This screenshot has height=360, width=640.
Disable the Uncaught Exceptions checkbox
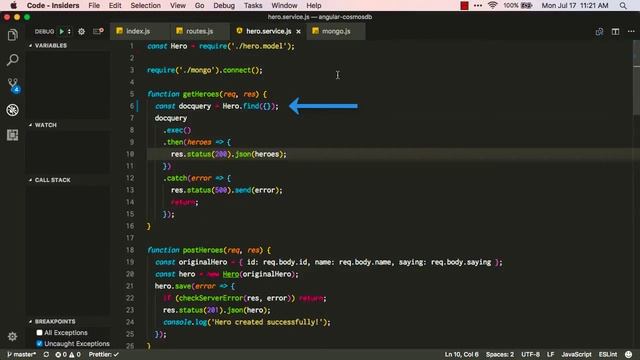tap(39, 344)
